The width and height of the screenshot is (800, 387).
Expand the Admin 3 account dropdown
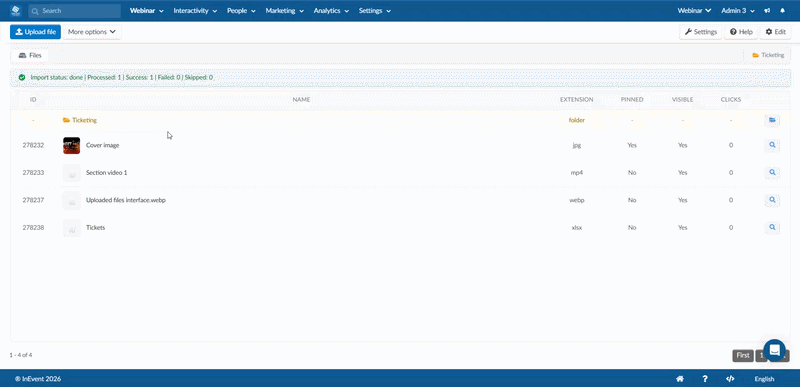tap(738, 11)
